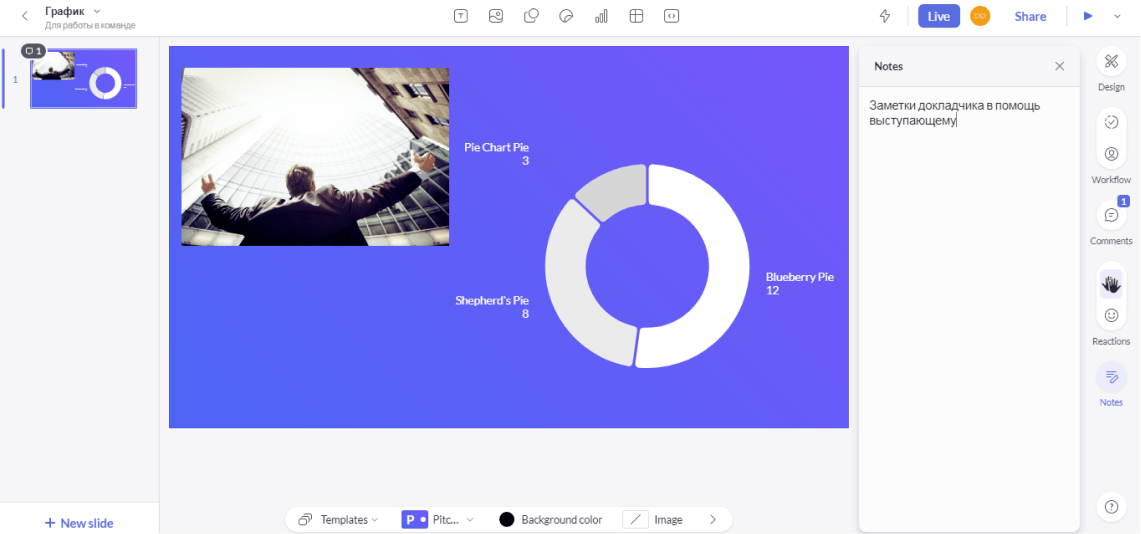The height and width of the screenshot is (534, 1141).
Task: Insert a text box from toolbar
Action: click(x=461, y=16)
